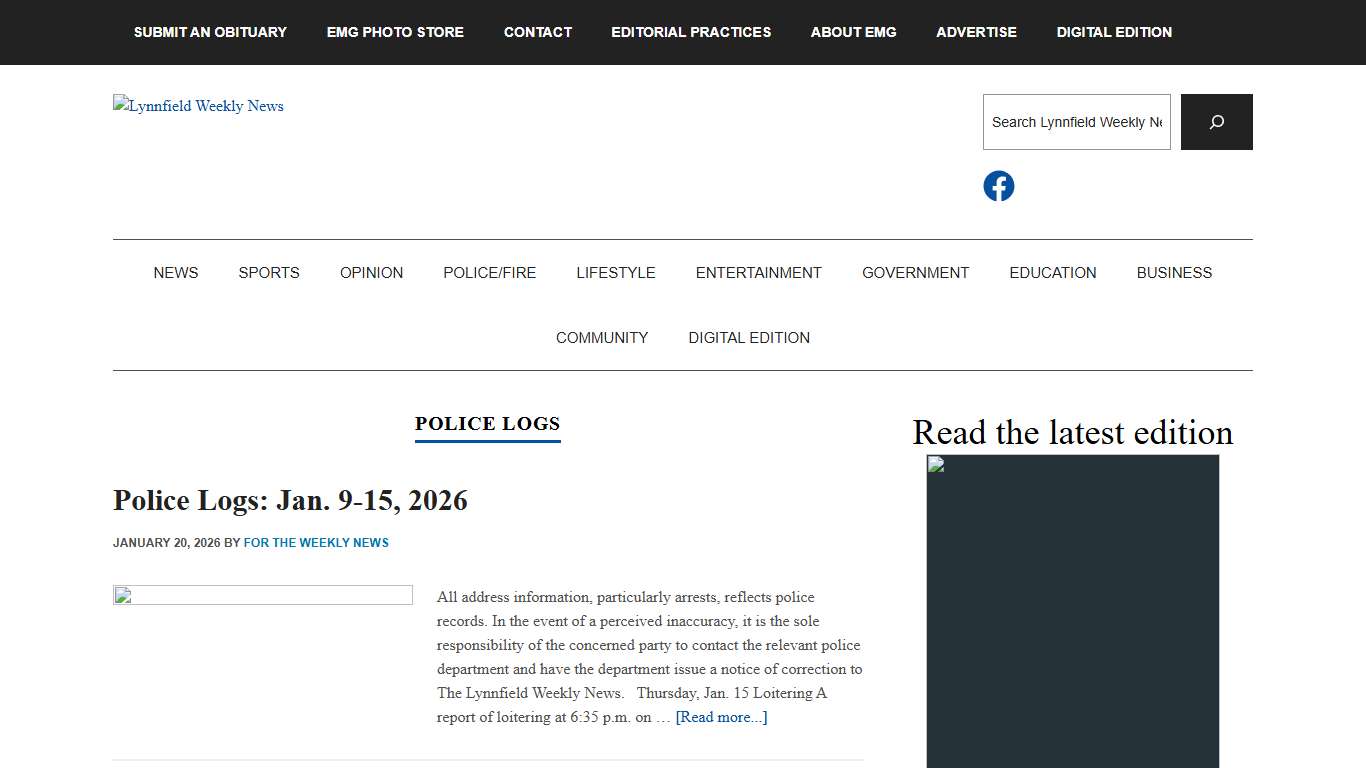1366x768 pixels.
Task: Open the COMMUNITY section
Action: (601, 337)
